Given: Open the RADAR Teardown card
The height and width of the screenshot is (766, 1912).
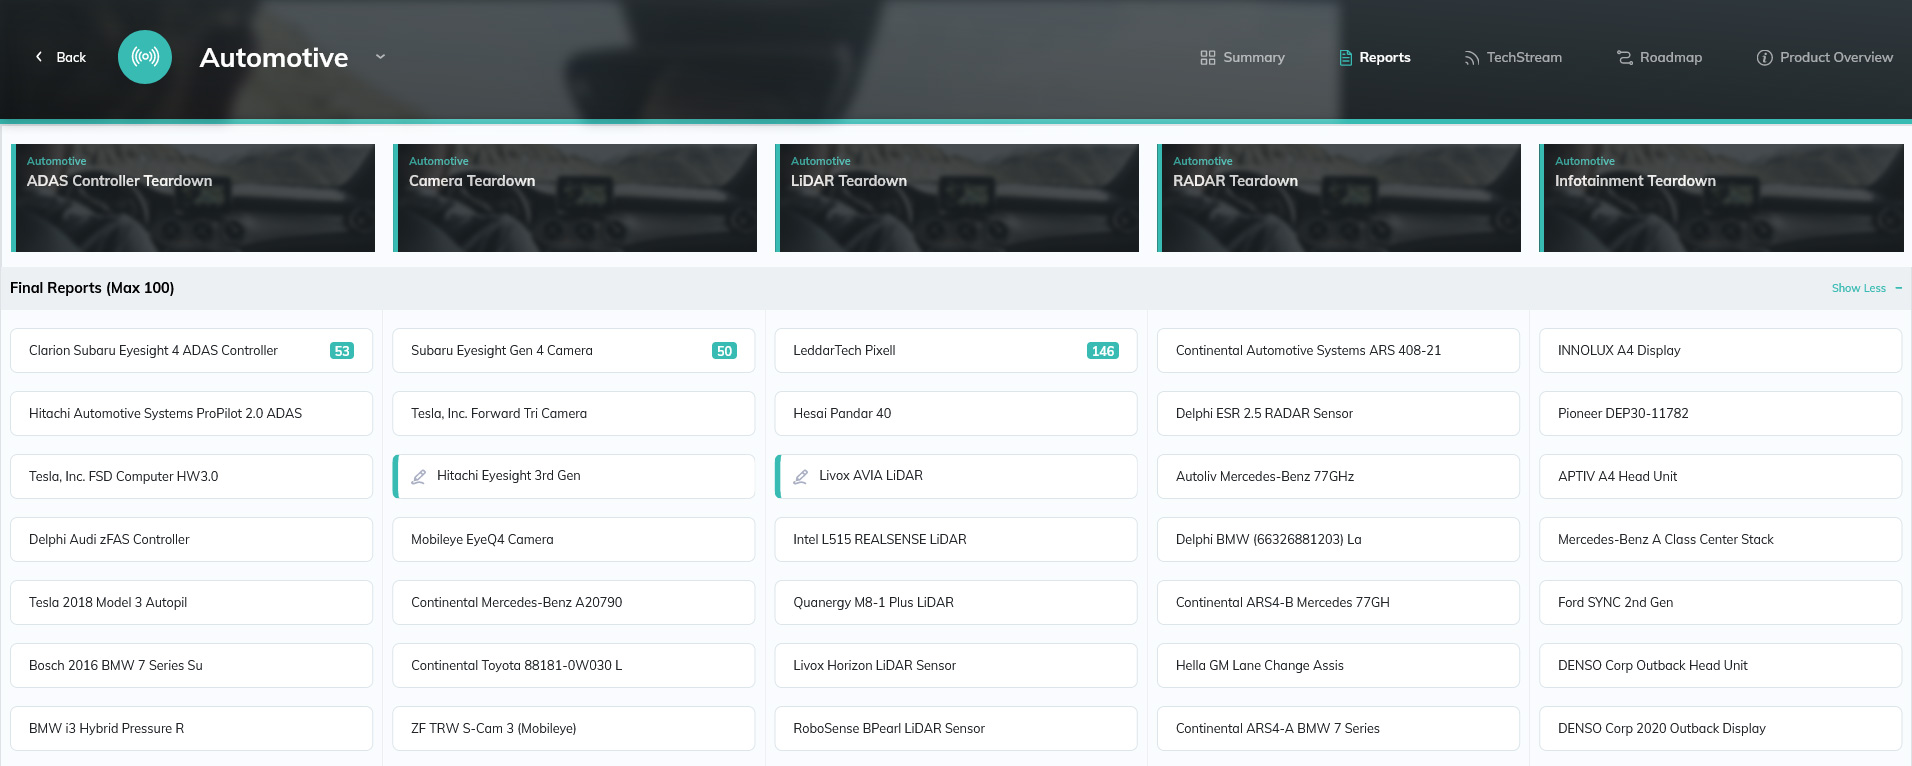Looking at the screenshot, I should (x=1339, y=198).
